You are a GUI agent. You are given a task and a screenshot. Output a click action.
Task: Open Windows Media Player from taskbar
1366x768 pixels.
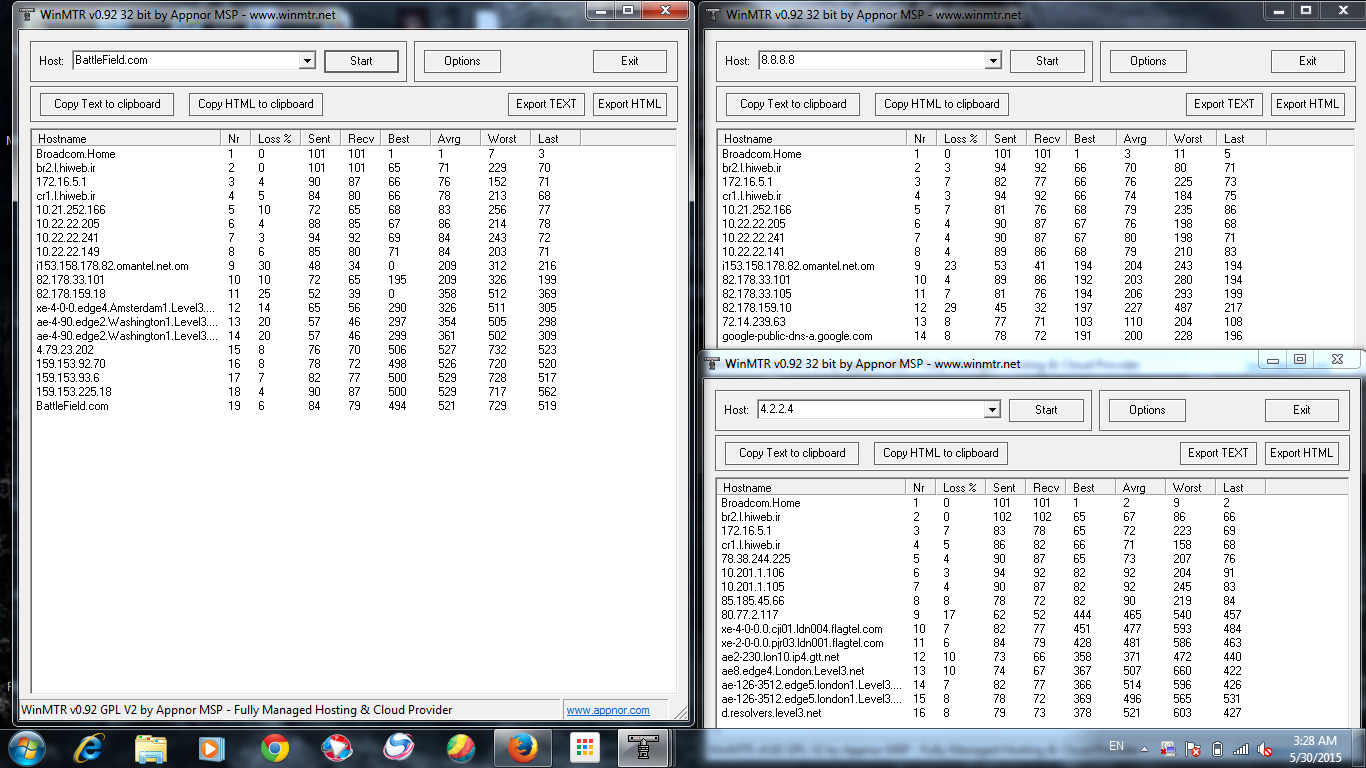tap(212, 747)
